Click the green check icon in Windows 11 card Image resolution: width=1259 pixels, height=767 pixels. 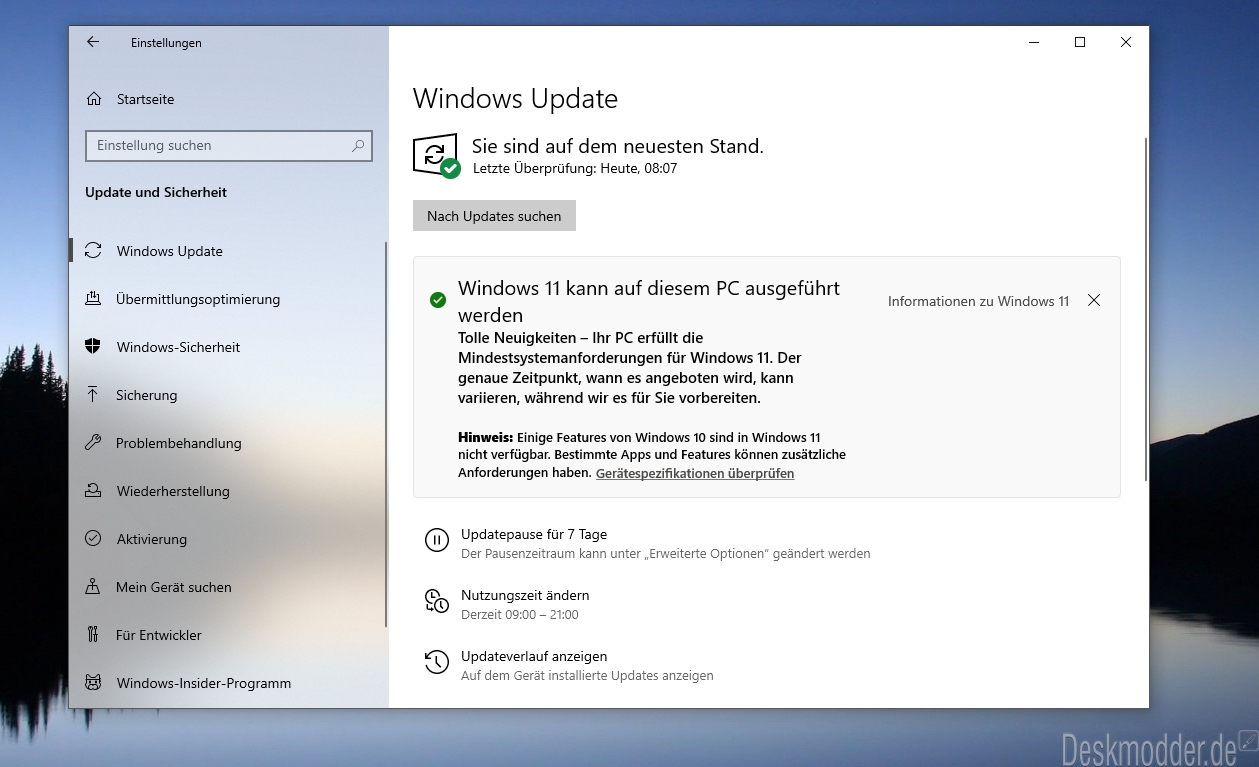tap(437, 300)
